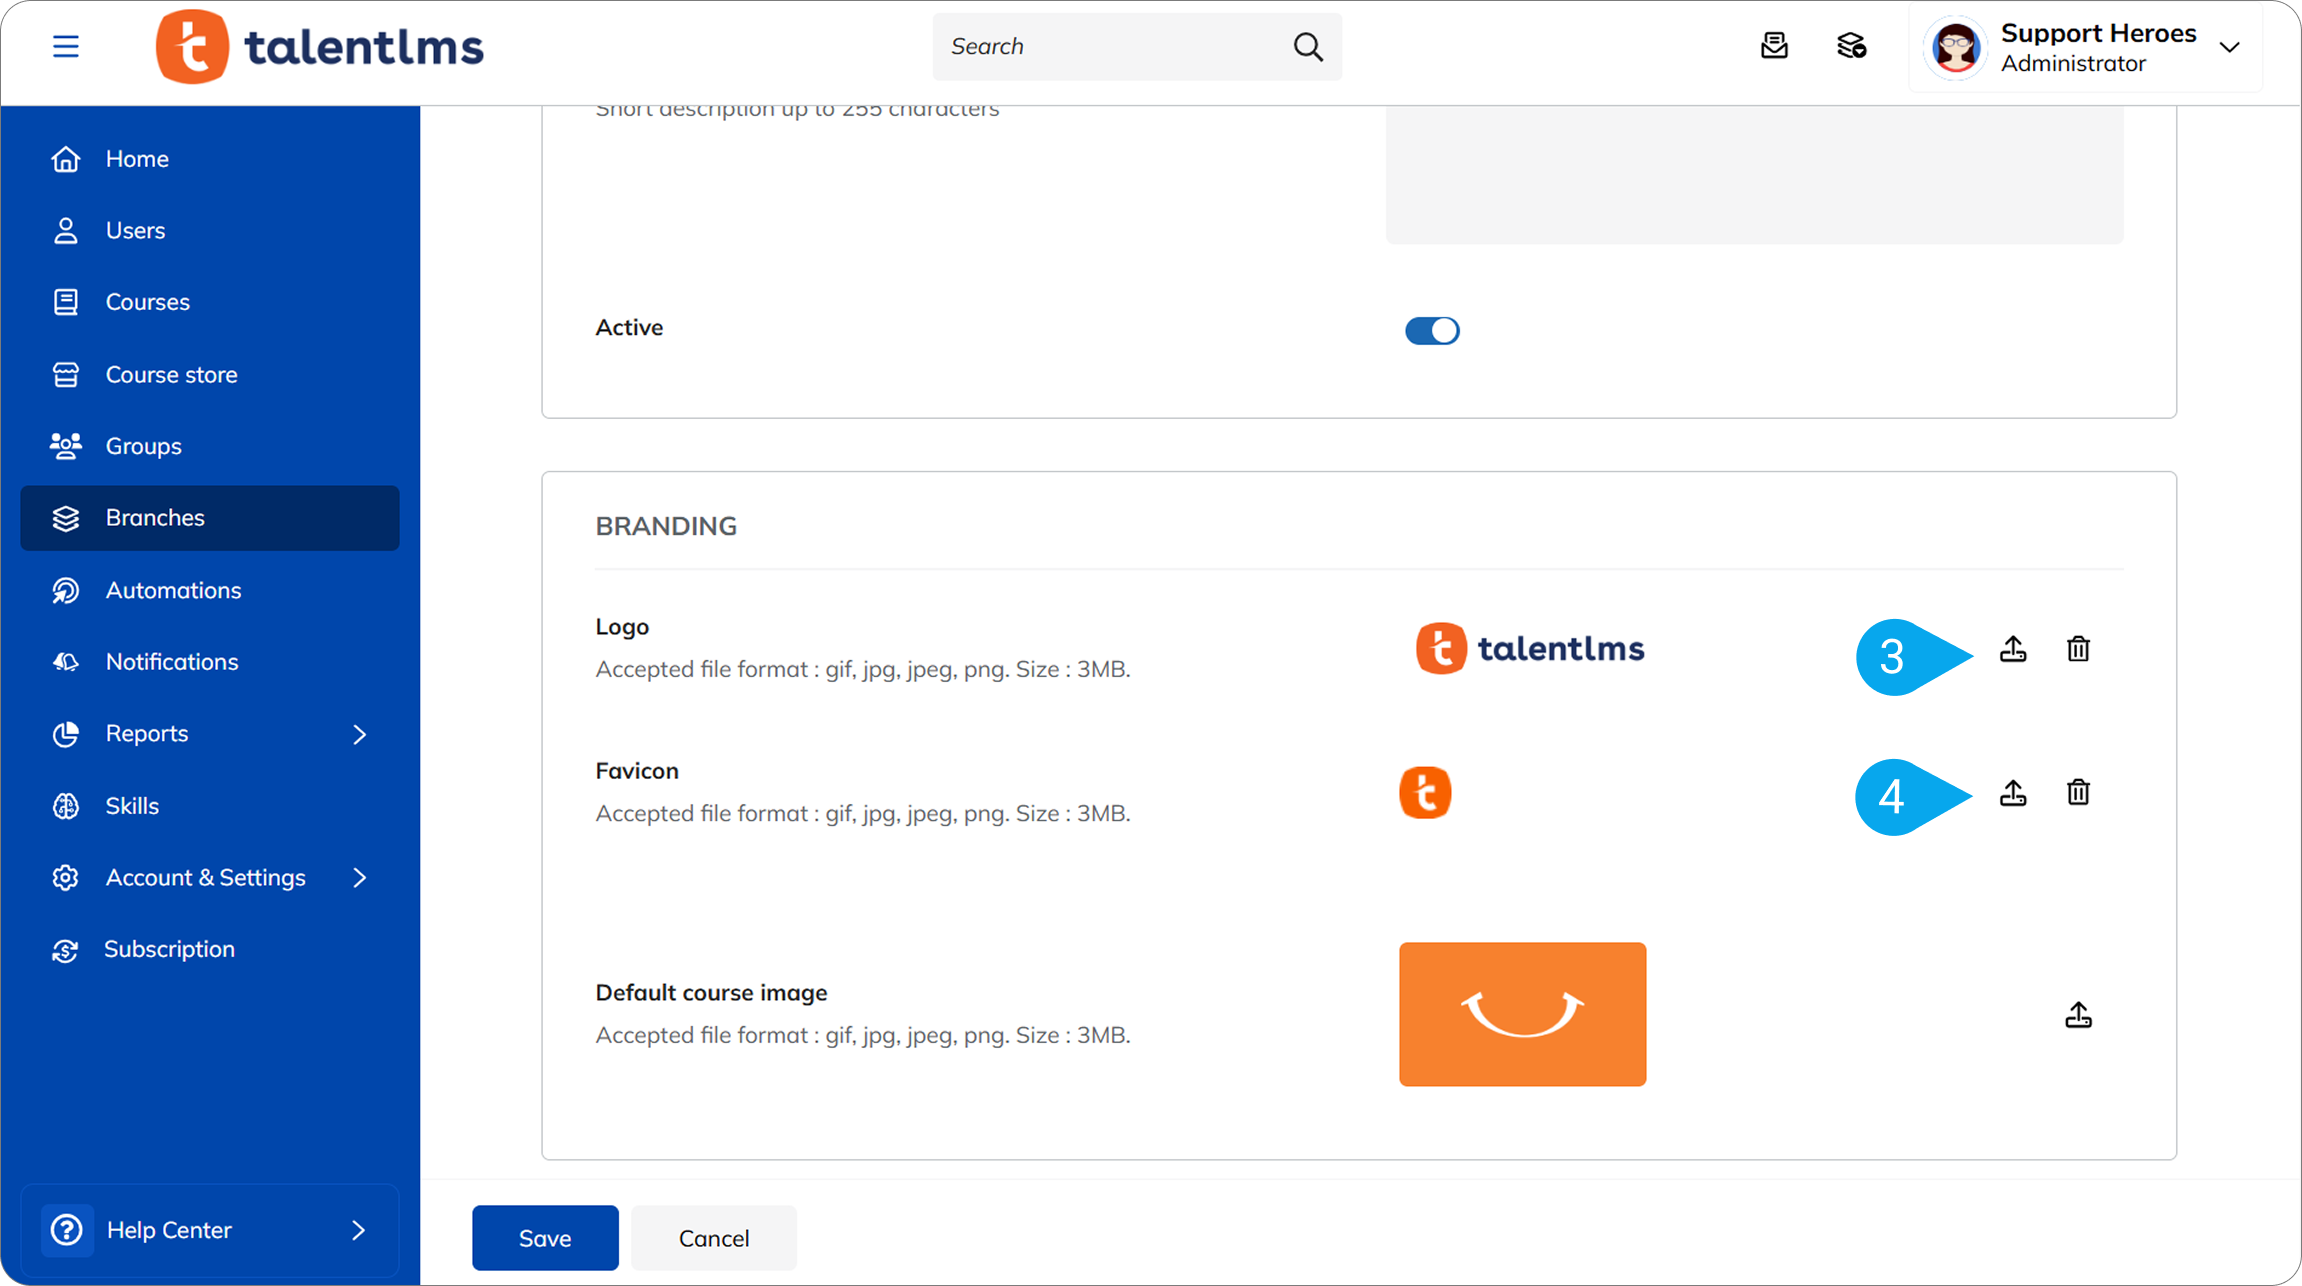Screen dimensions: 2302x1286
Task: Click the Search input field
Action: coord(1110,46)
